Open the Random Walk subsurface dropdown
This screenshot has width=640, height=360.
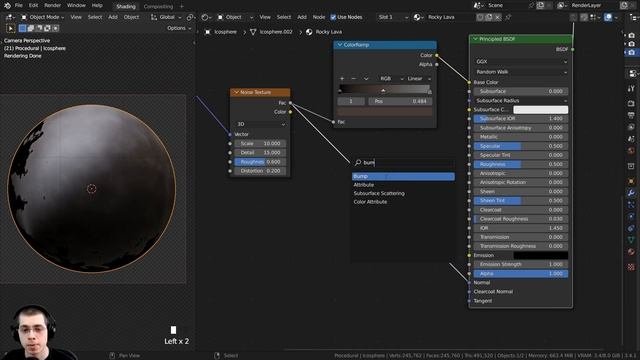tap(521, 72)
